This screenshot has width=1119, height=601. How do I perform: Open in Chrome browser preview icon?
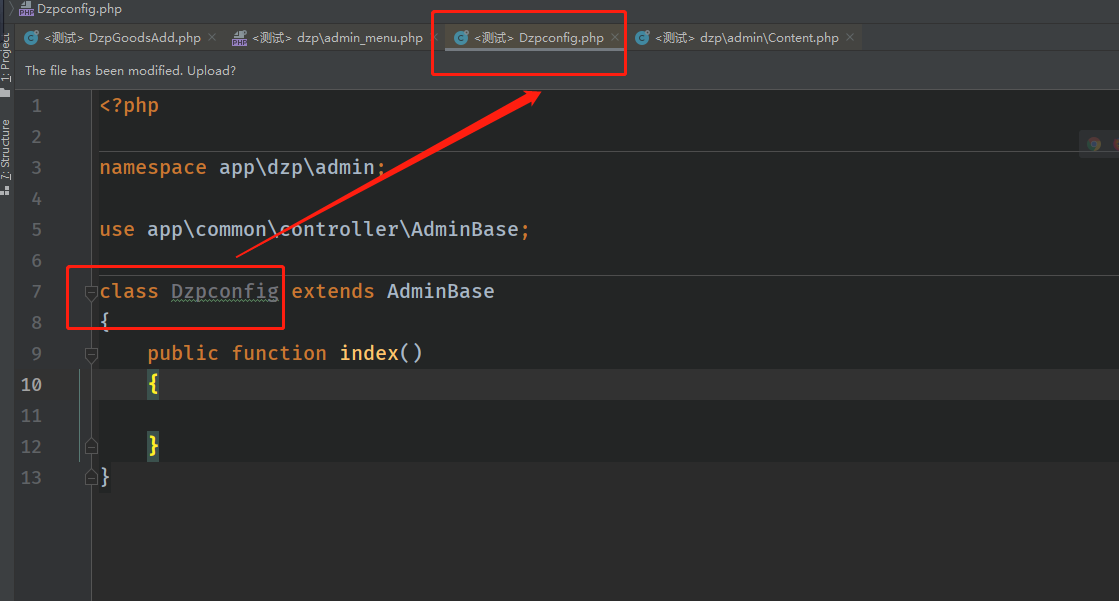point(1094,144)
